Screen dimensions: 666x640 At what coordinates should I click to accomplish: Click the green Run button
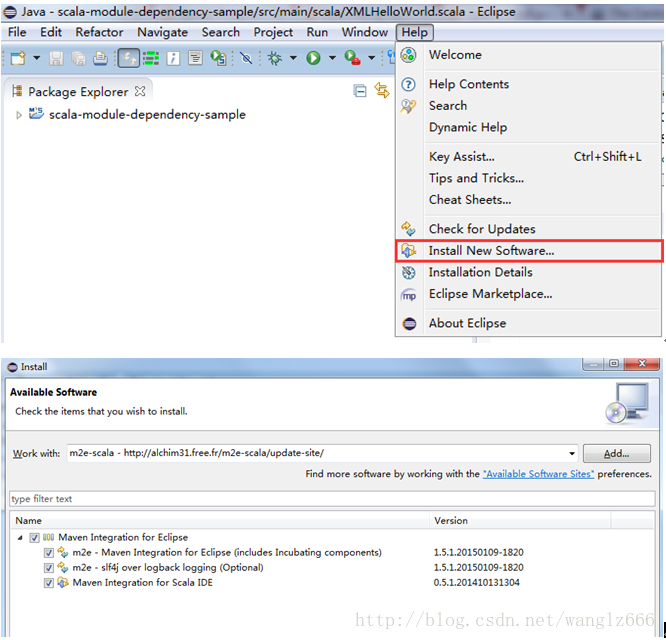click(313, 58)
